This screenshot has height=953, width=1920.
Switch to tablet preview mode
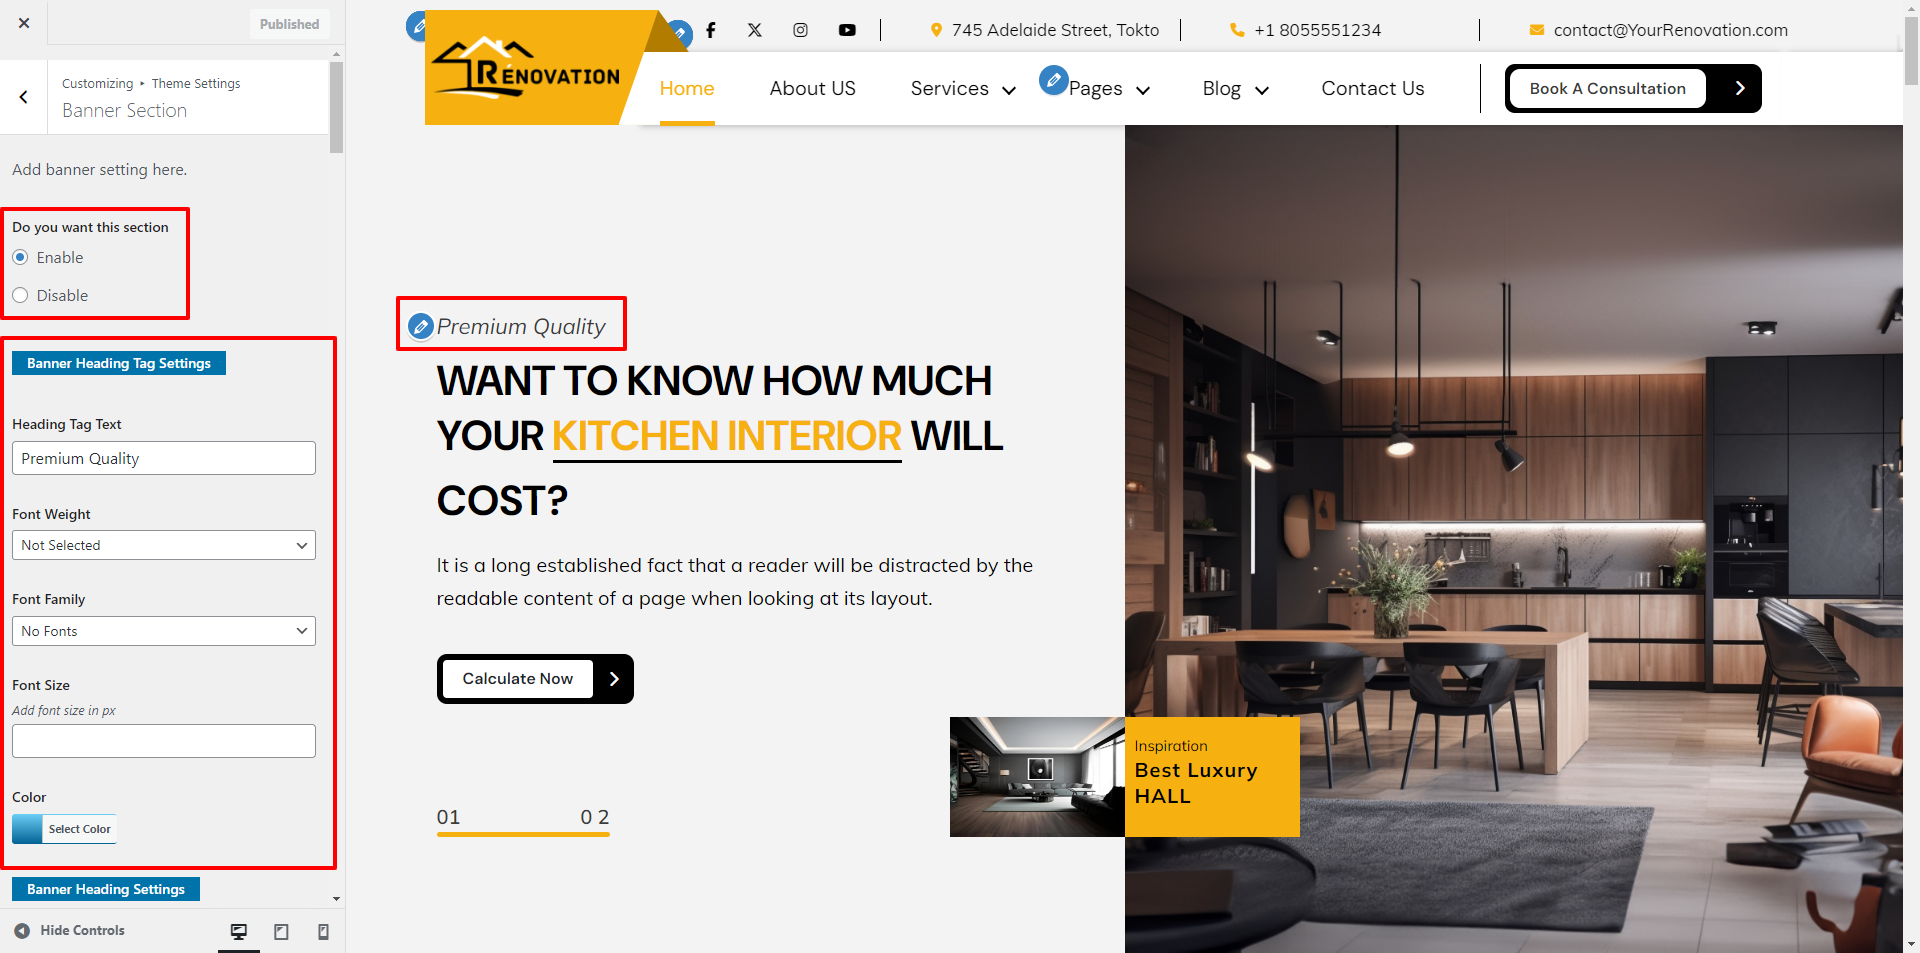tap(281, 931)
